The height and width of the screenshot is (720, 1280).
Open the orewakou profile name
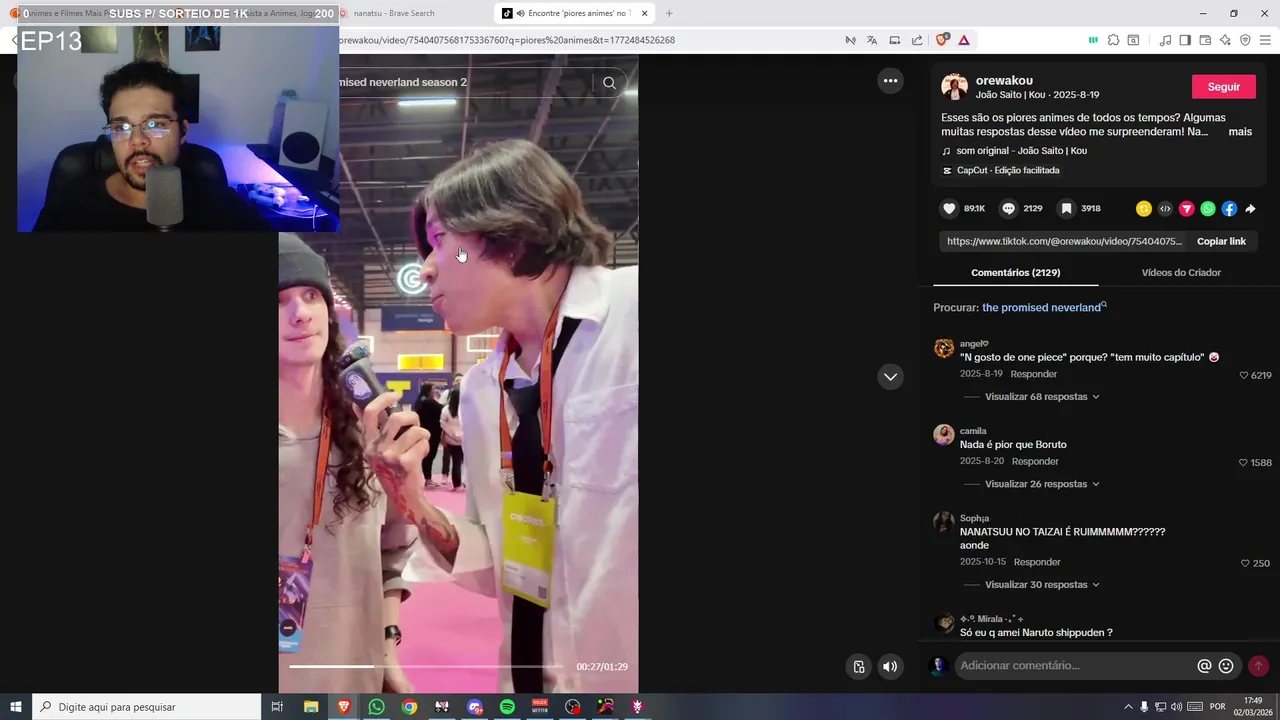point(1004,81)
